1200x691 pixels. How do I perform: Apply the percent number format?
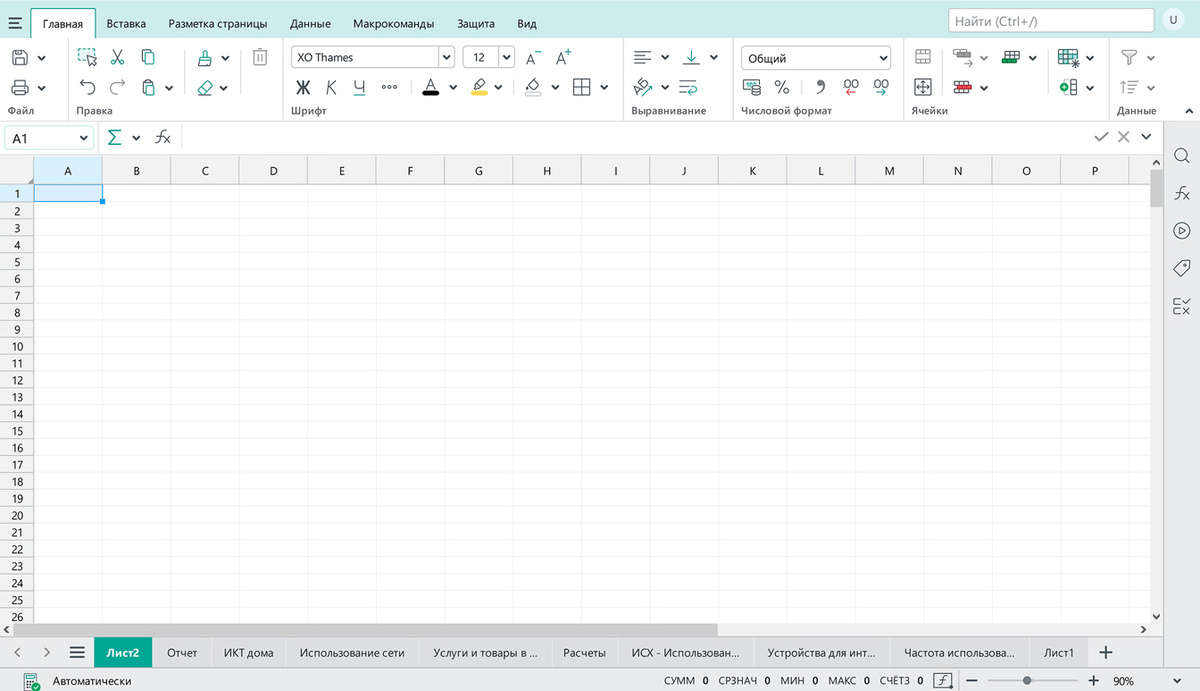[x=782, y=87]
